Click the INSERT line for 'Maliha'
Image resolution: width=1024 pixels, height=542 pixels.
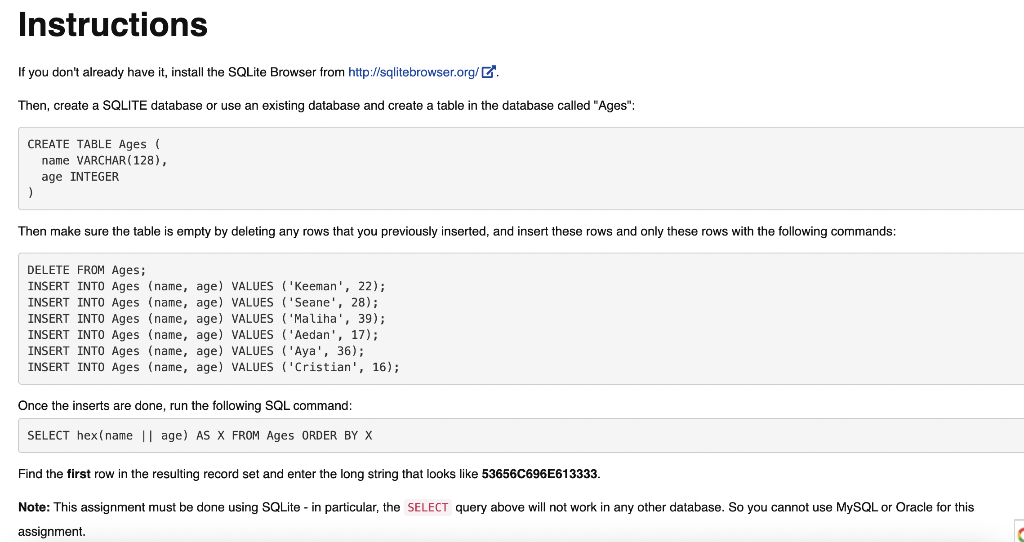[206, 319]
